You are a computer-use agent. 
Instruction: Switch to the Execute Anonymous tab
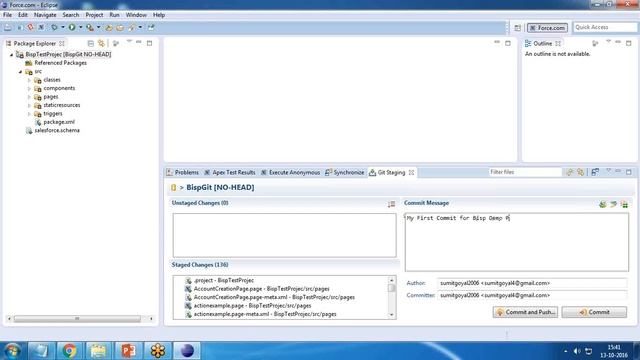point(290,173)
